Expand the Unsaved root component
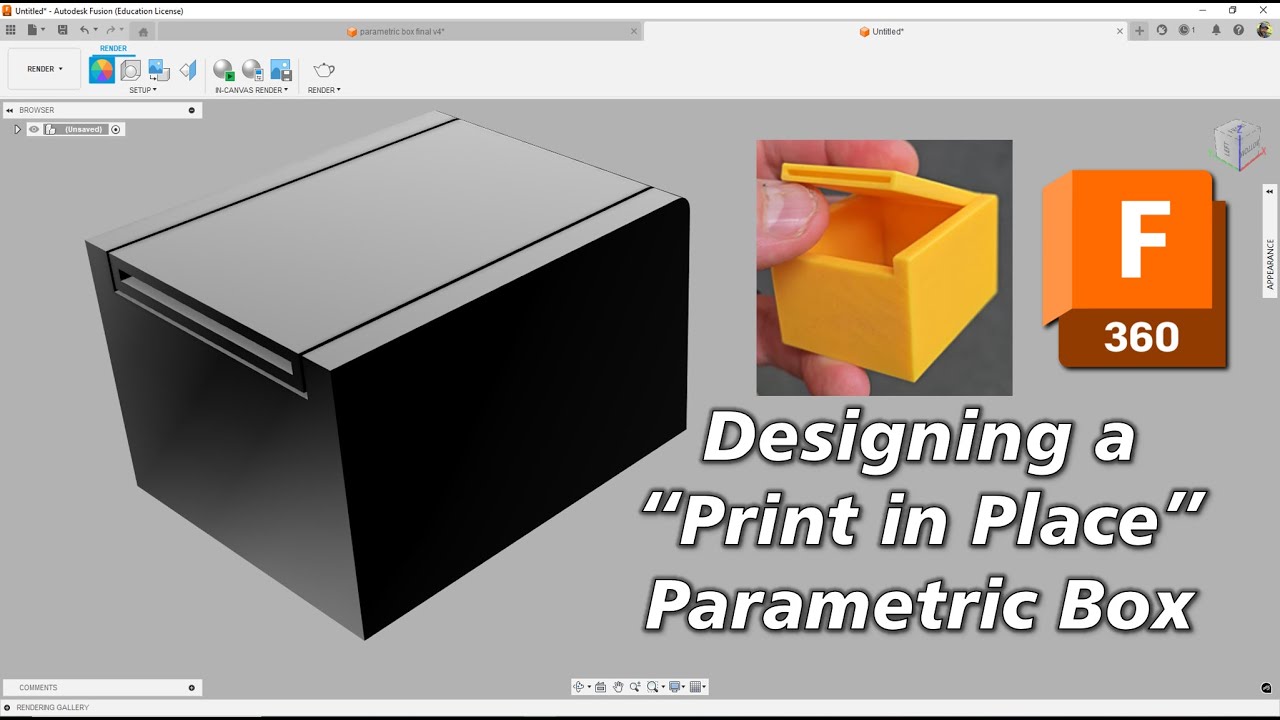 pos(17,129)
